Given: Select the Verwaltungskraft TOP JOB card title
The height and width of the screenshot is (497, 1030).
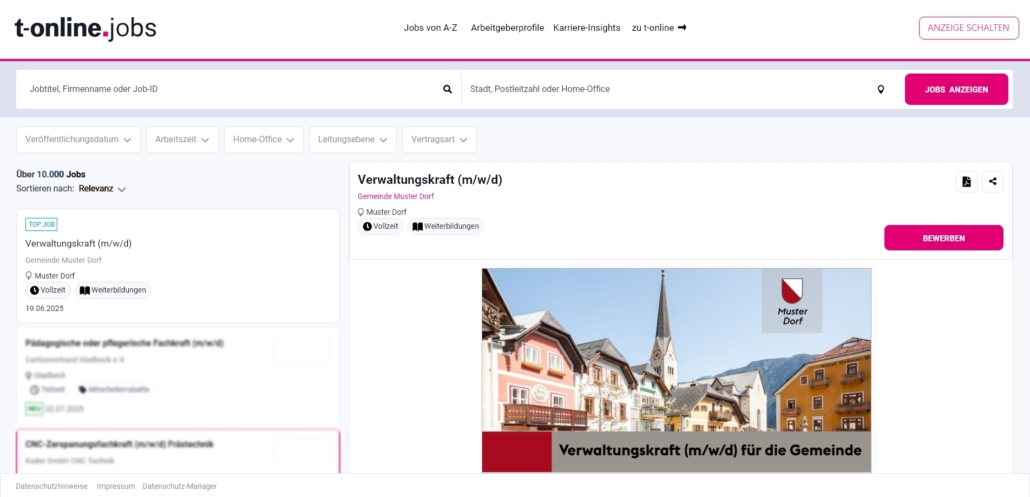Looking at the screenshot, I should 79,244.
